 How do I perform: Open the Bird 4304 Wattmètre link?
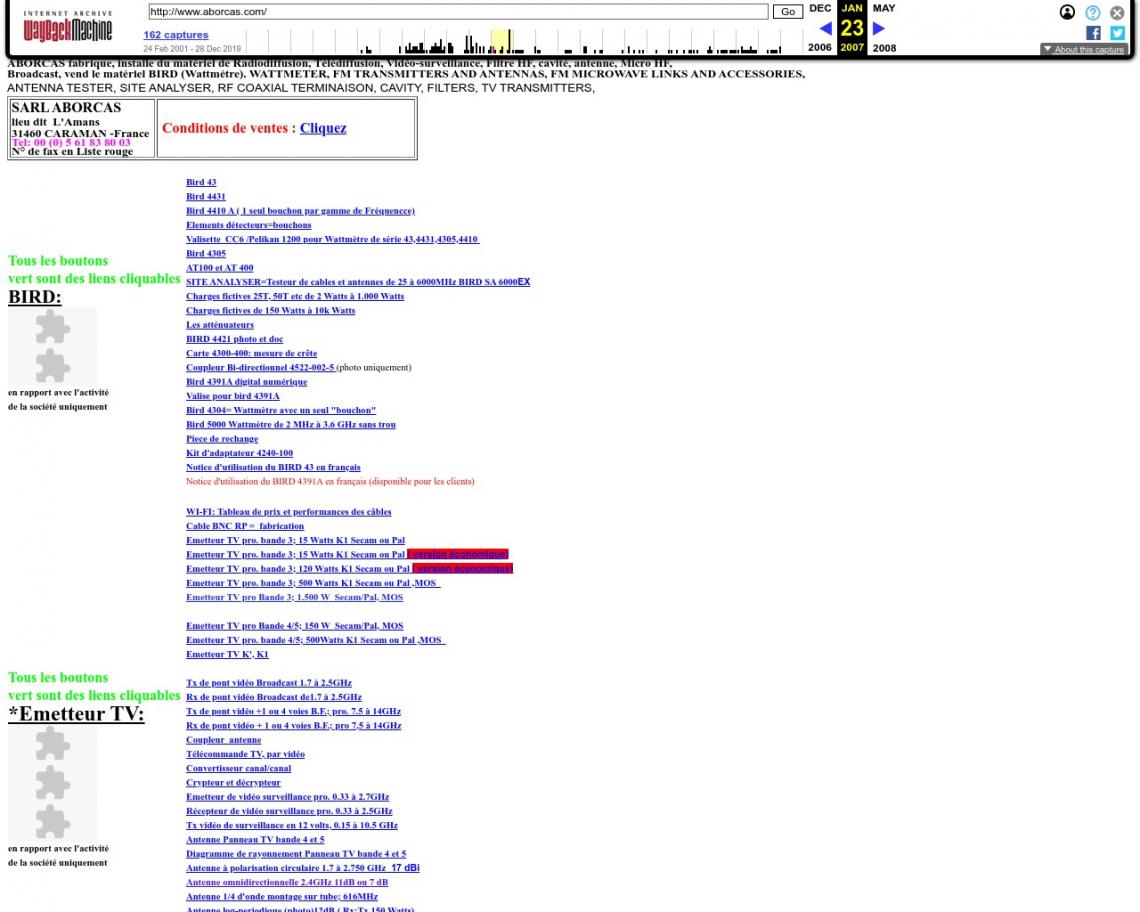point(281,410)
